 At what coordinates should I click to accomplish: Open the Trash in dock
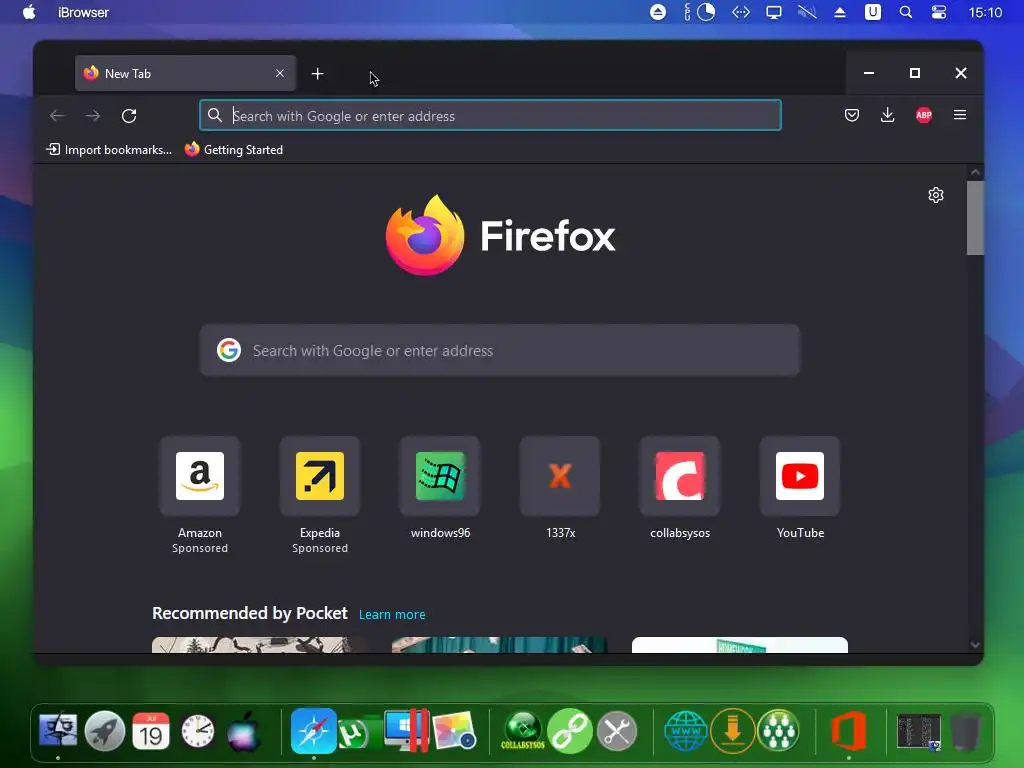pos(965,732)
